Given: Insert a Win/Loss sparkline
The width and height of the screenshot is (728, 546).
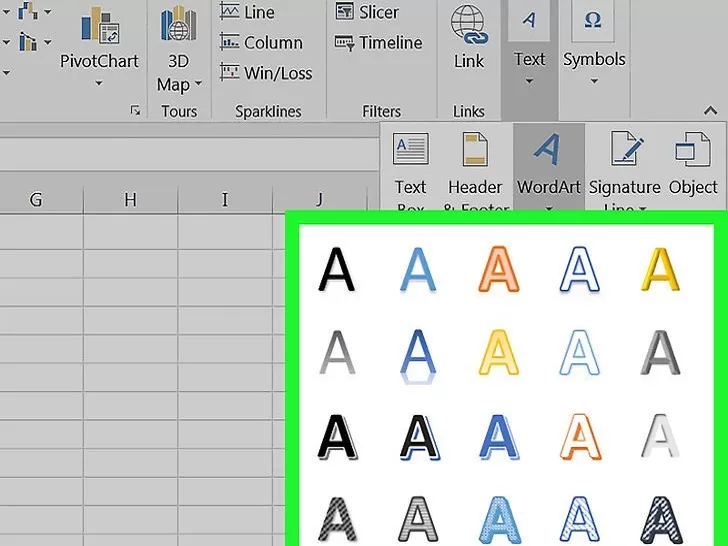Looking at the screenshot, I should tap(266, 73).
